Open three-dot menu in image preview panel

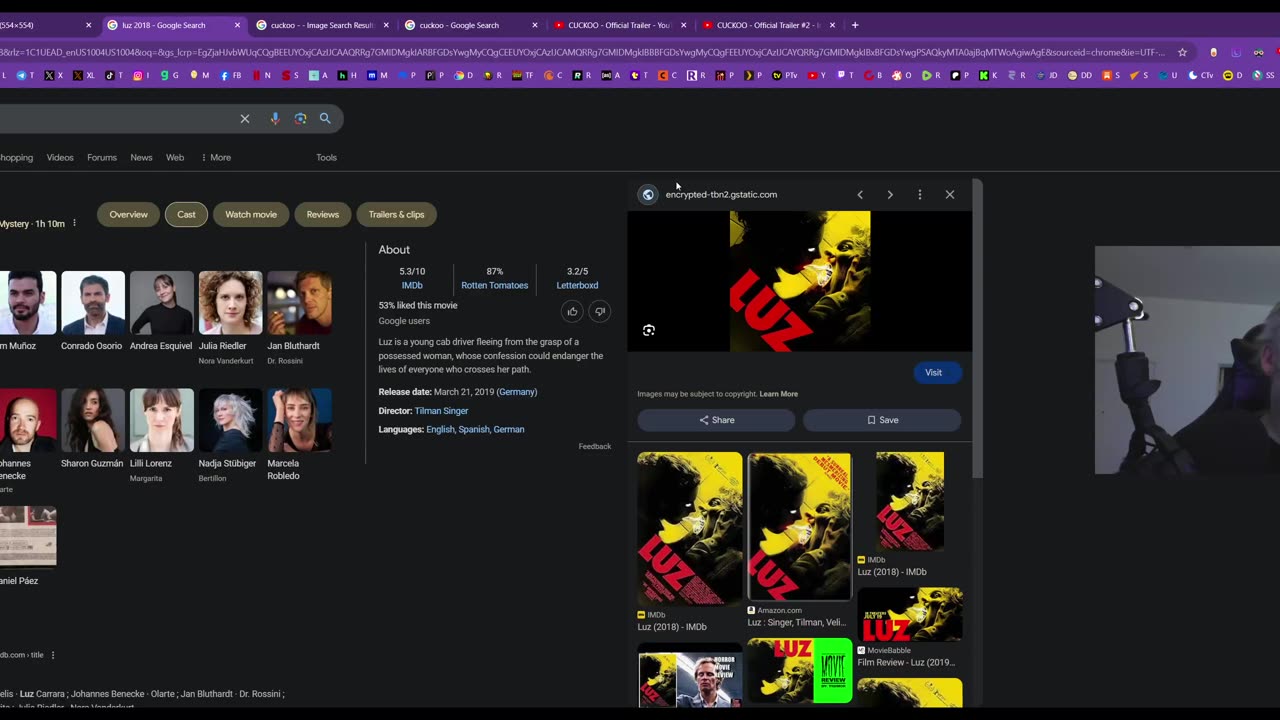[x=920, y=195]
